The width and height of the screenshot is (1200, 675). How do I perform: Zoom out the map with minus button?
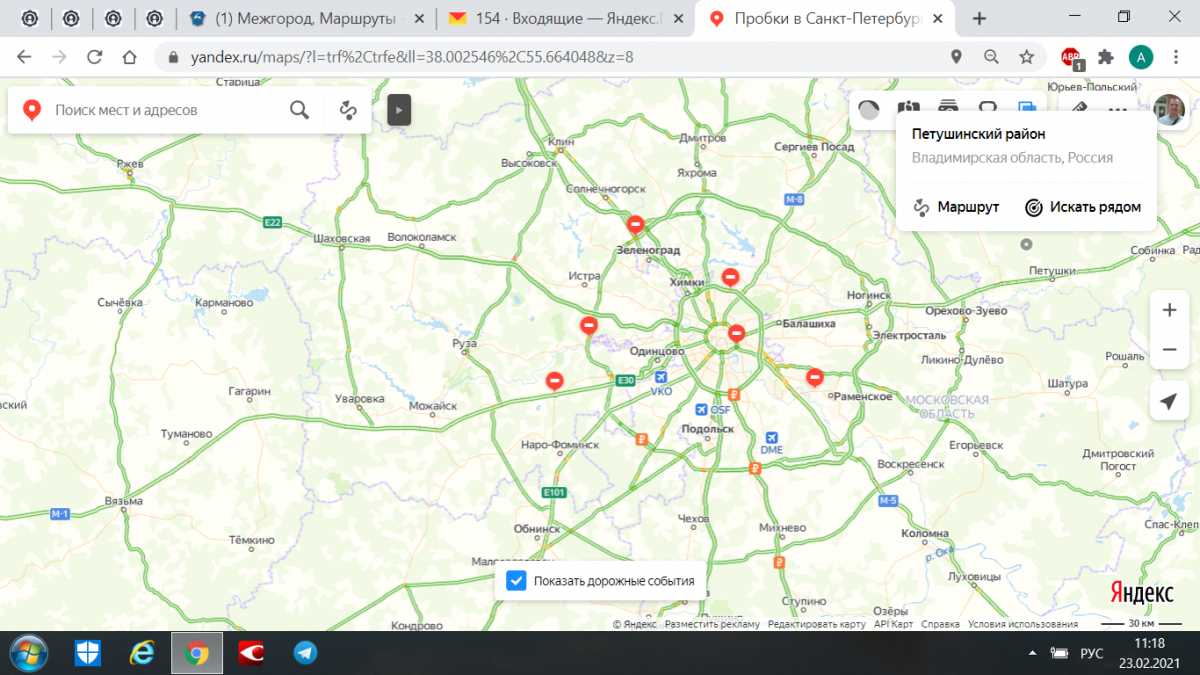1169,350
